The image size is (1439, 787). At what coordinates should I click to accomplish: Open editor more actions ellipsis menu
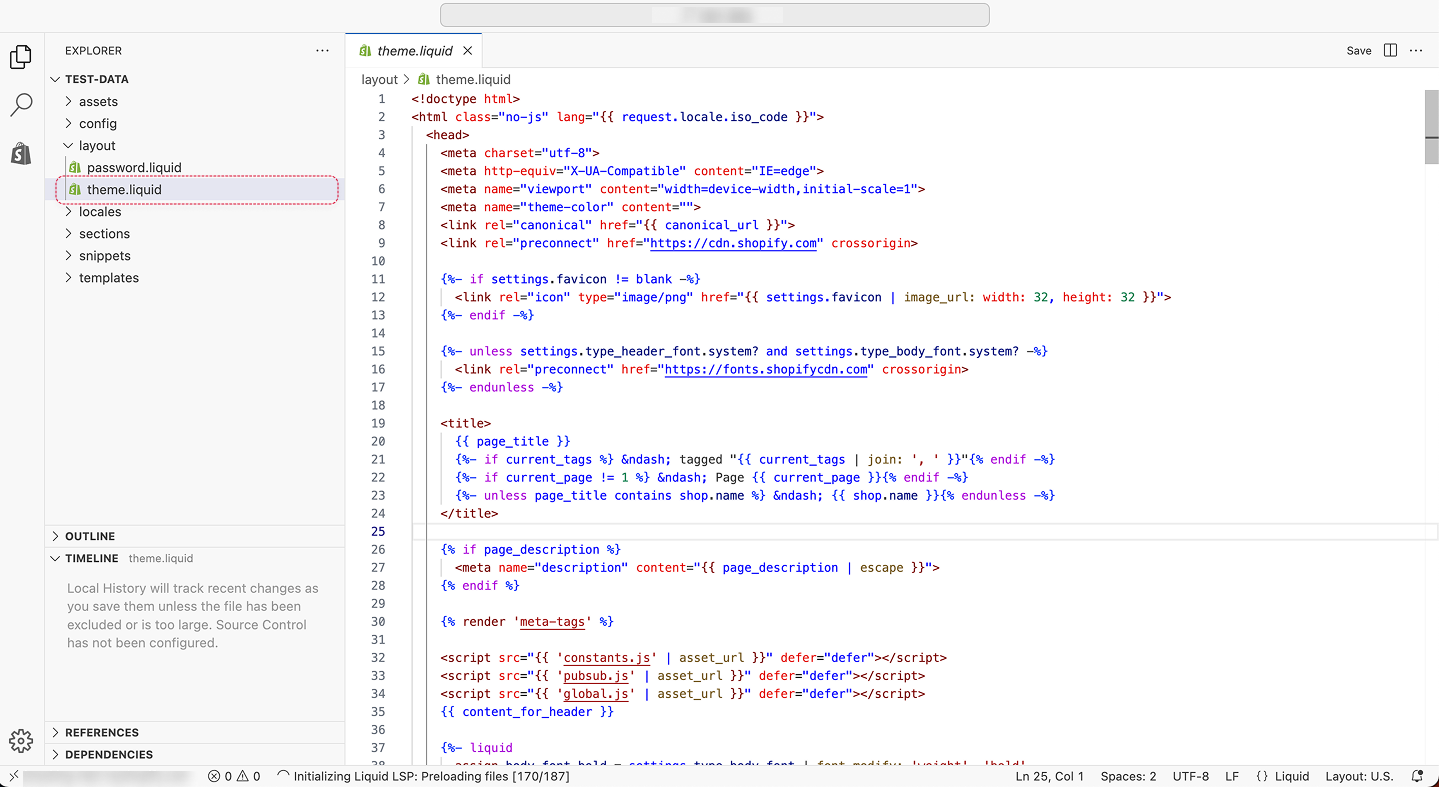(1416, 50)
